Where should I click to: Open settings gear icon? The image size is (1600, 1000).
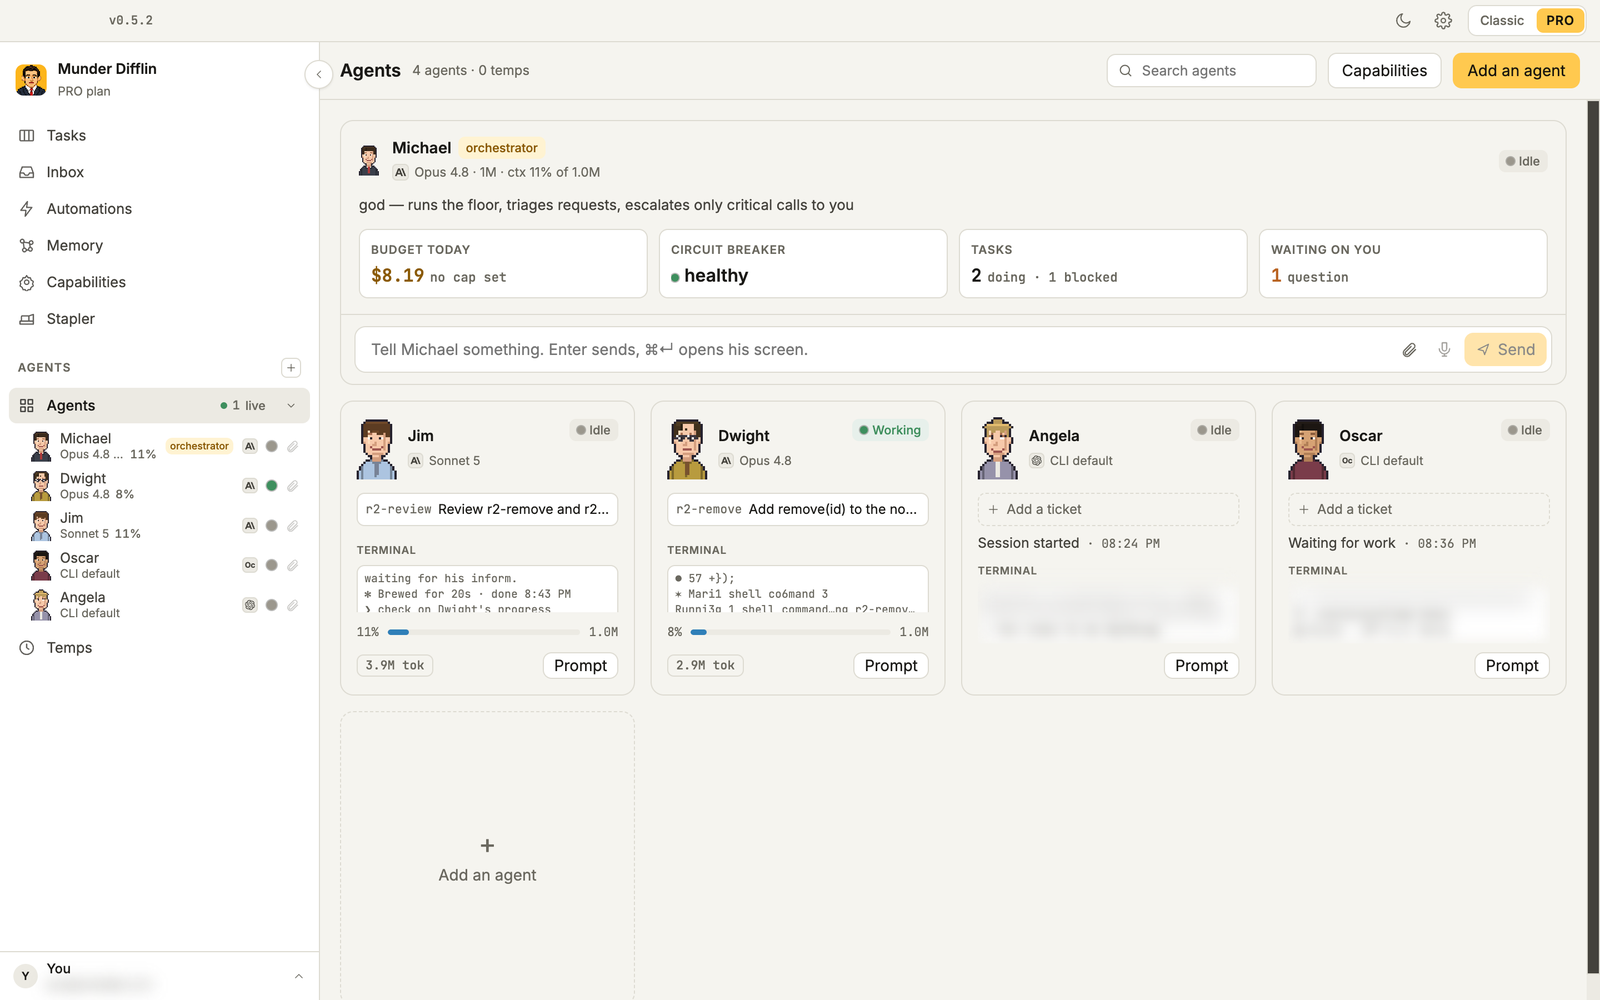[1443, 20]
